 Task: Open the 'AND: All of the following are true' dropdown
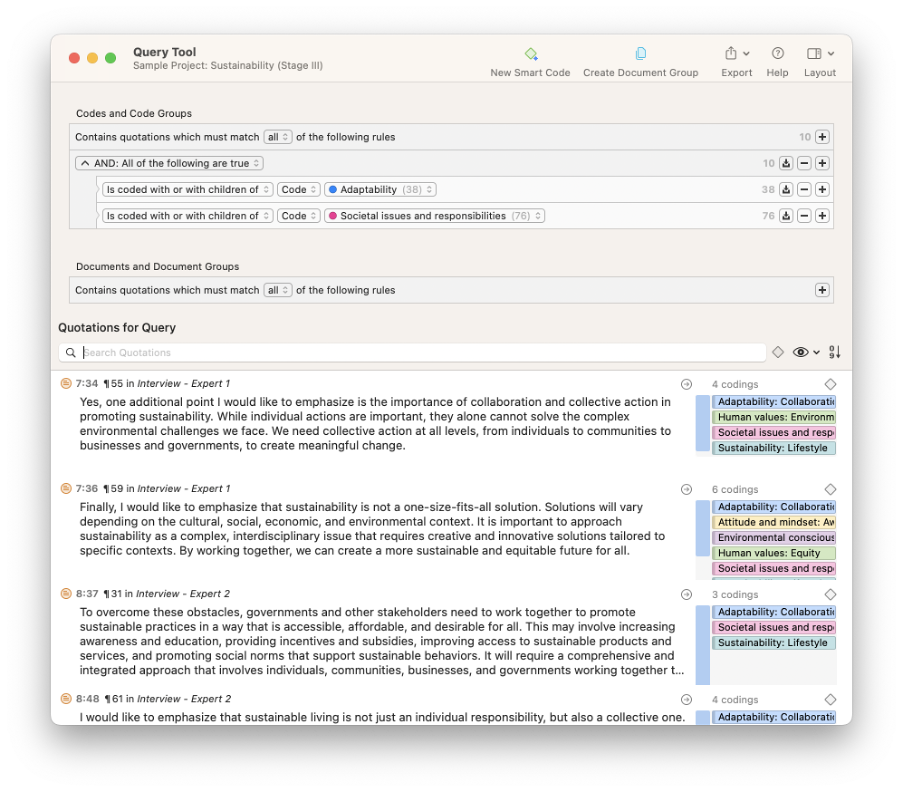click(x=170, y=164)
